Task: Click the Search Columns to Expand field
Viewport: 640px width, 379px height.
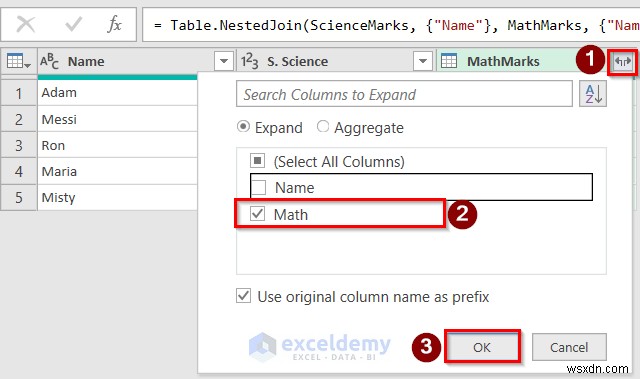Action: tap(404, 94)
